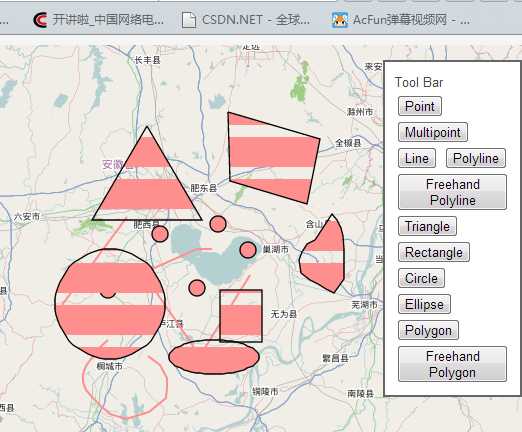This screenshot has width=522, height=432.
Task: Click the Freehand Polygon button
Action: coord(452,364)
